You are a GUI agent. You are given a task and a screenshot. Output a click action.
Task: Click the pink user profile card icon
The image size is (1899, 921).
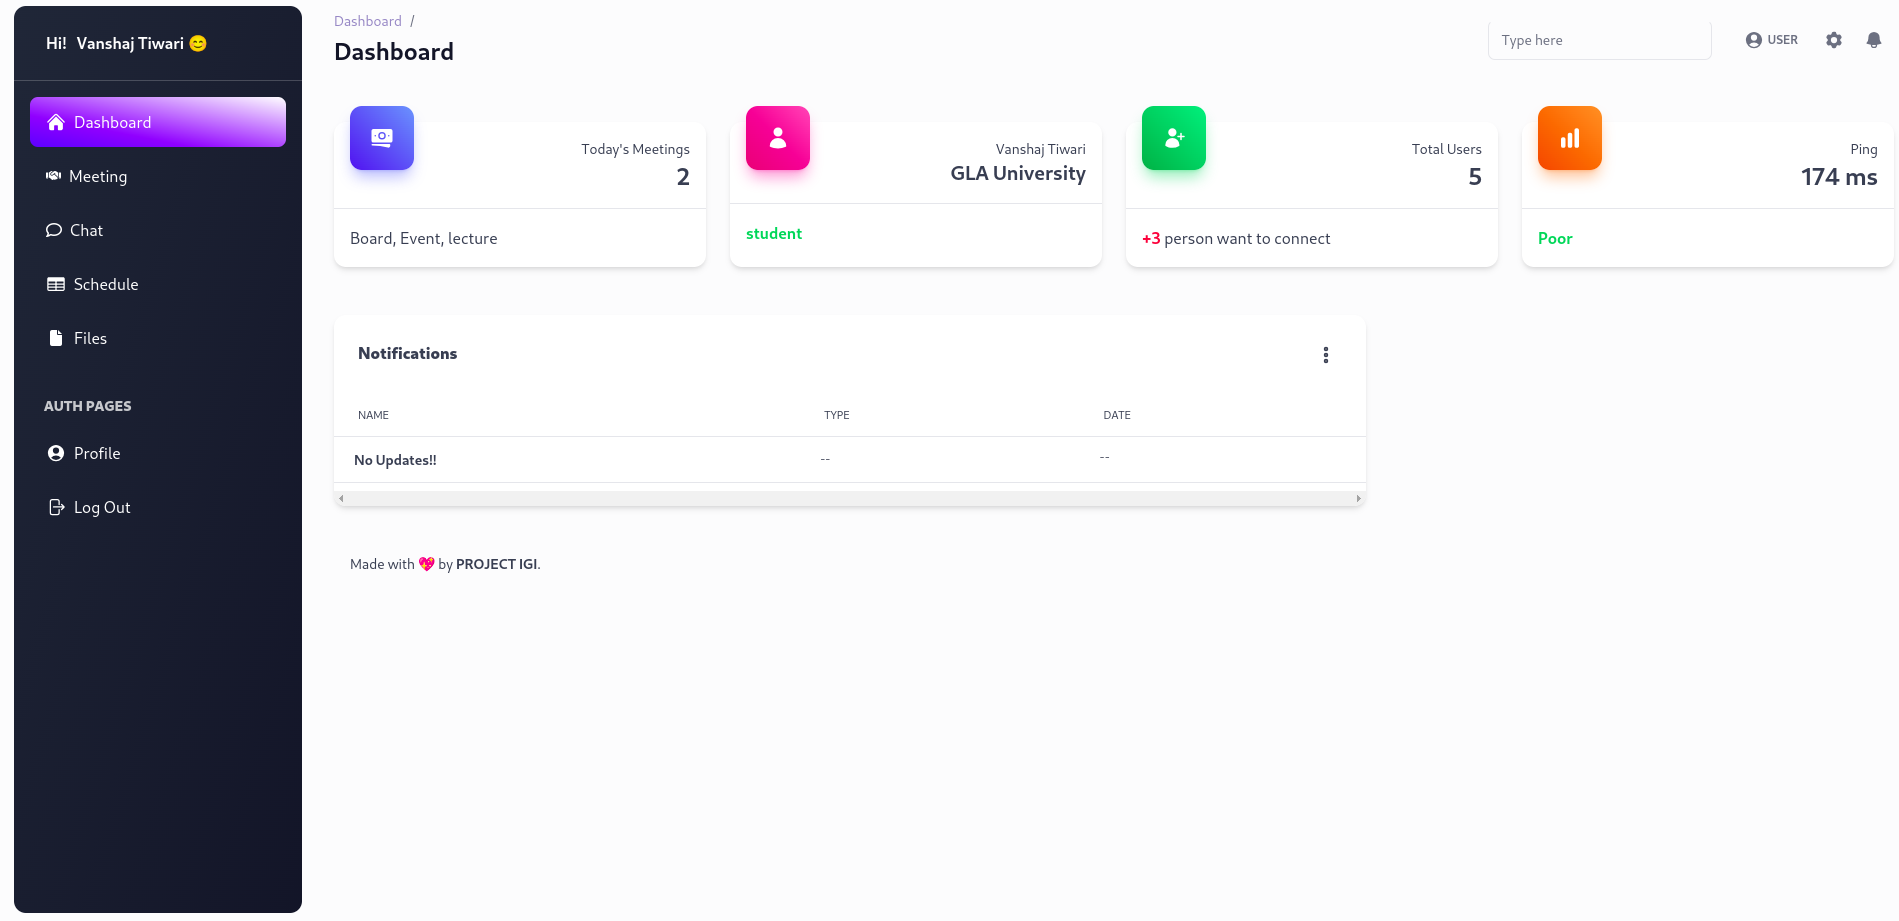pos(778,138)
